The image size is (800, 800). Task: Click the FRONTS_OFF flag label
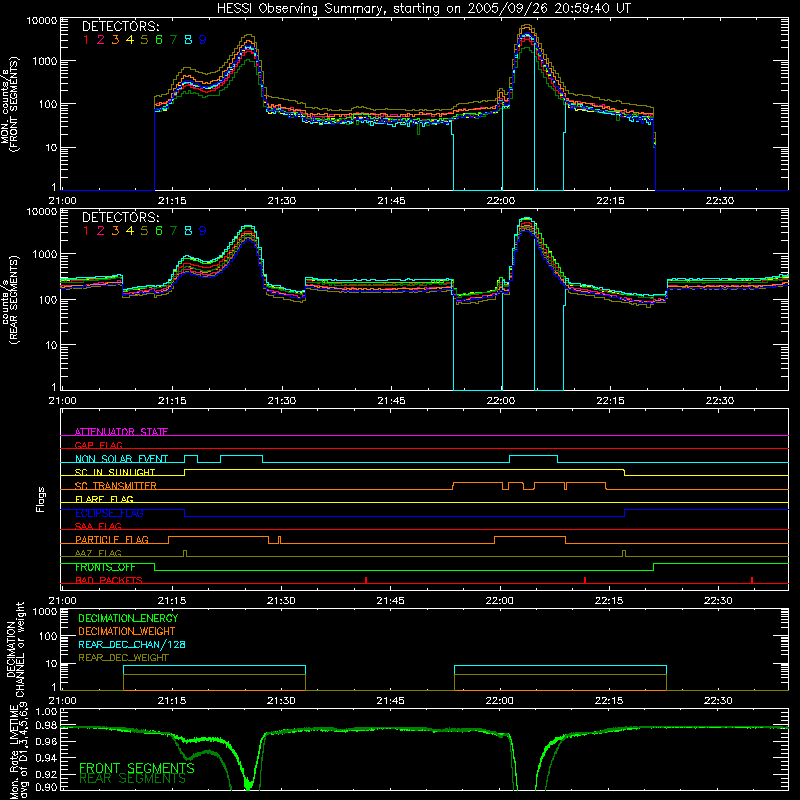tap(106, 567)
